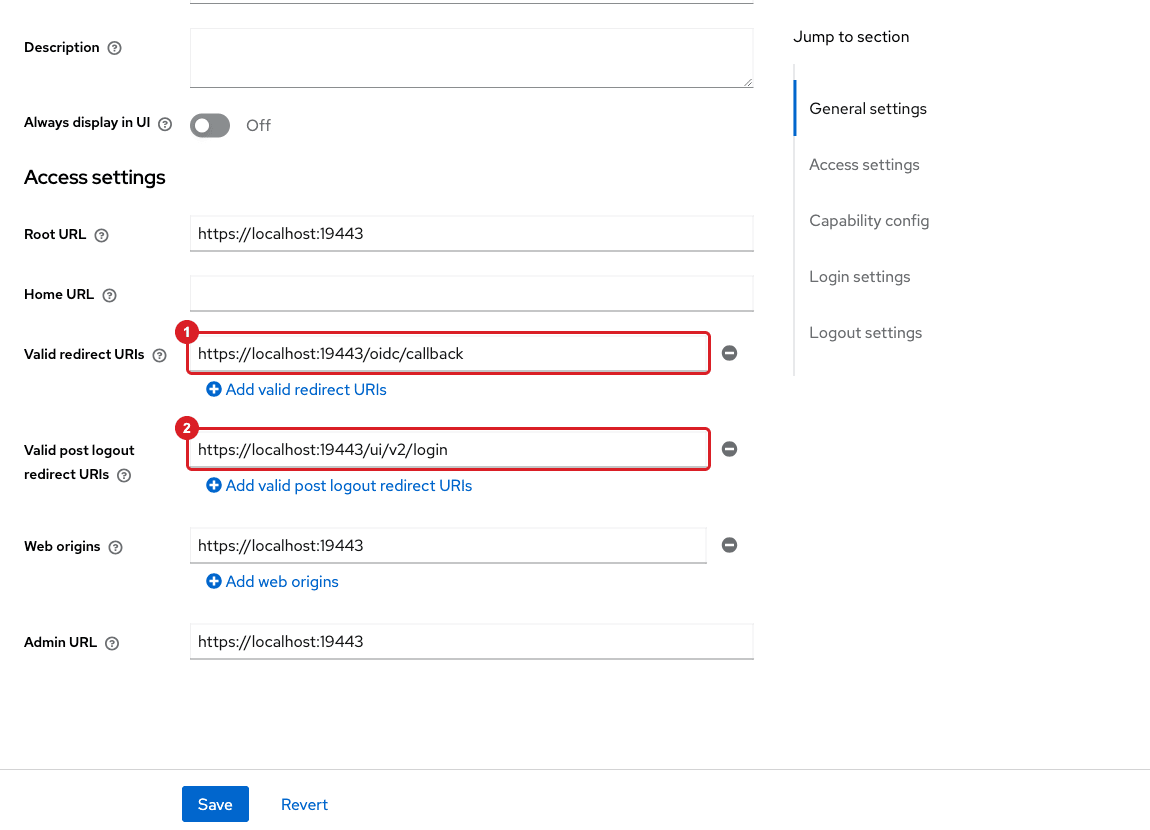Click help icon next to Description label

[114, 48]
